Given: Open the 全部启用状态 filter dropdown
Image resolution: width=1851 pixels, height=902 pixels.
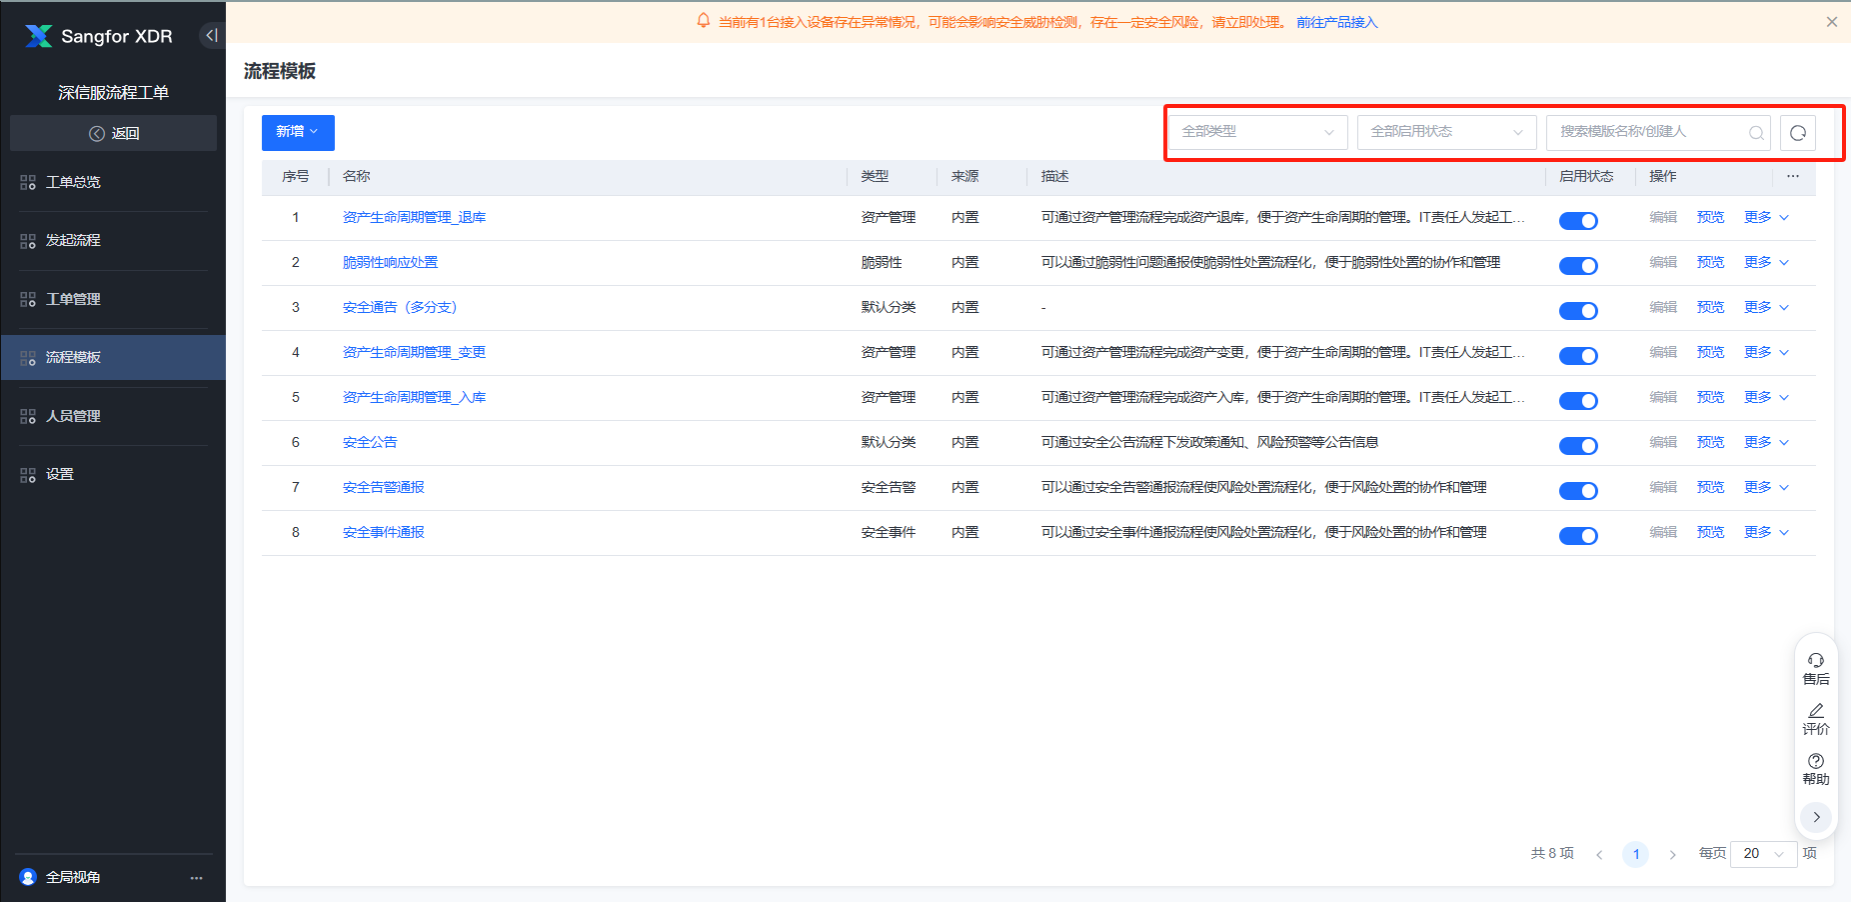Looking at the screenshot, I should (x=1446, y=132).
